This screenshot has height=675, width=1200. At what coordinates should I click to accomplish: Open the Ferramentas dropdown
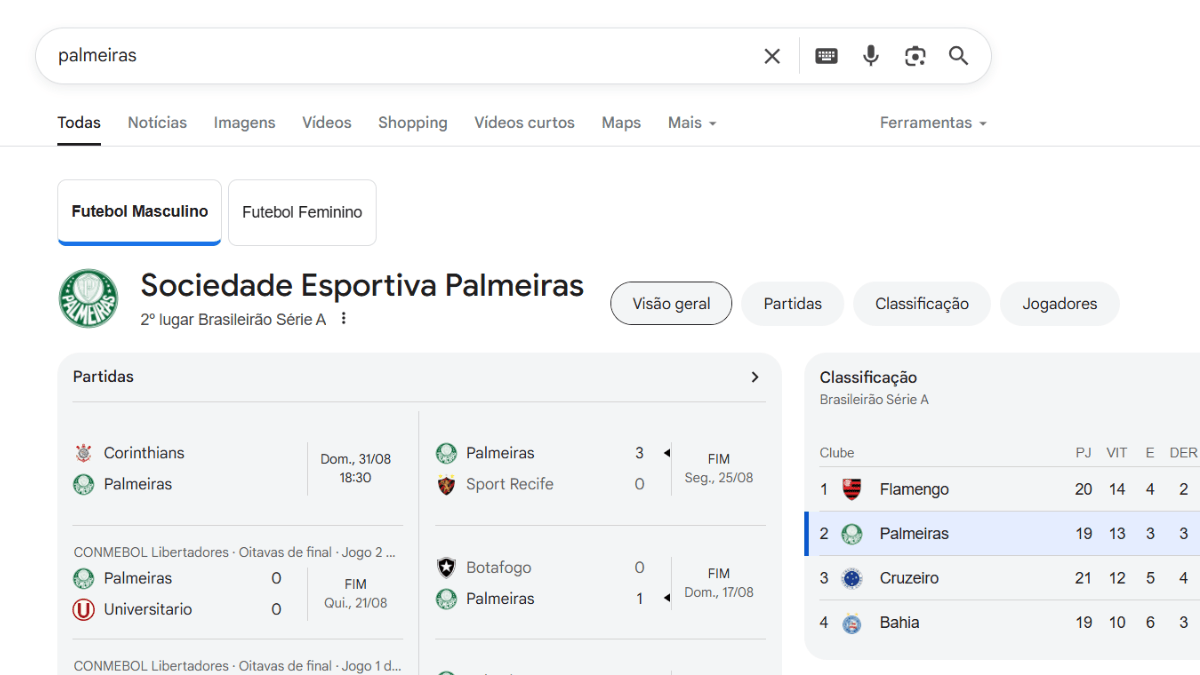click(x=933, y=123)
